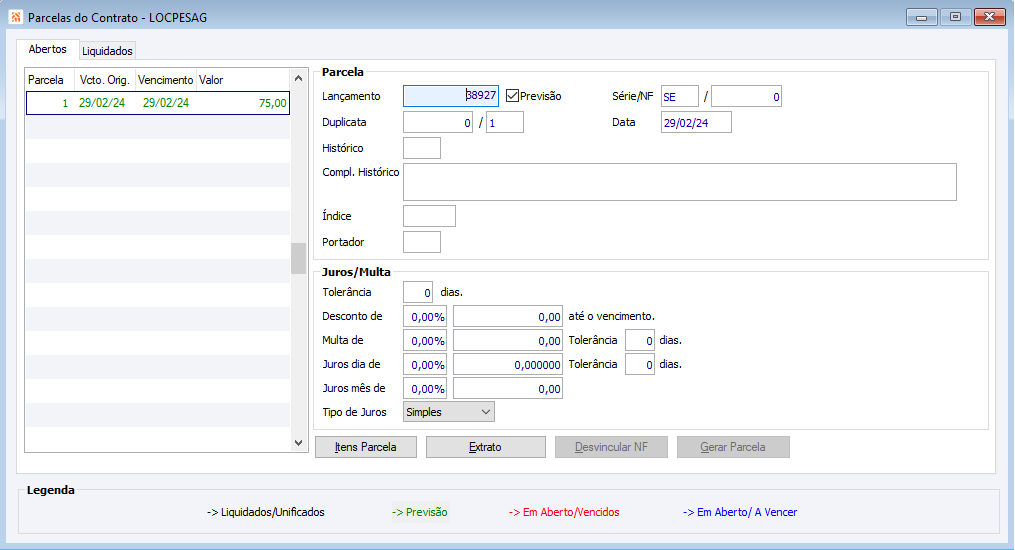Click the Histórico code field
Image resolution: width=1015 pixels, height=550 pixels.
(x=422, y=148)
